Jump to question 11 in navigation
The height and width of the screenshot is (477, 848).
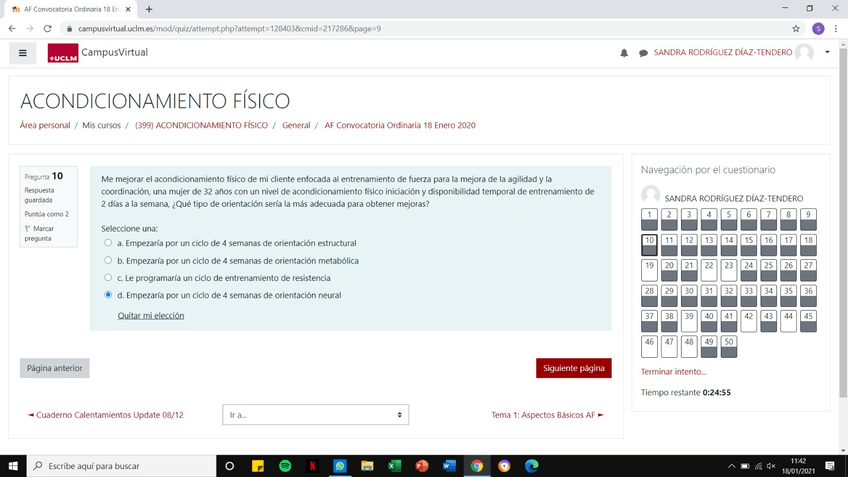669,245
